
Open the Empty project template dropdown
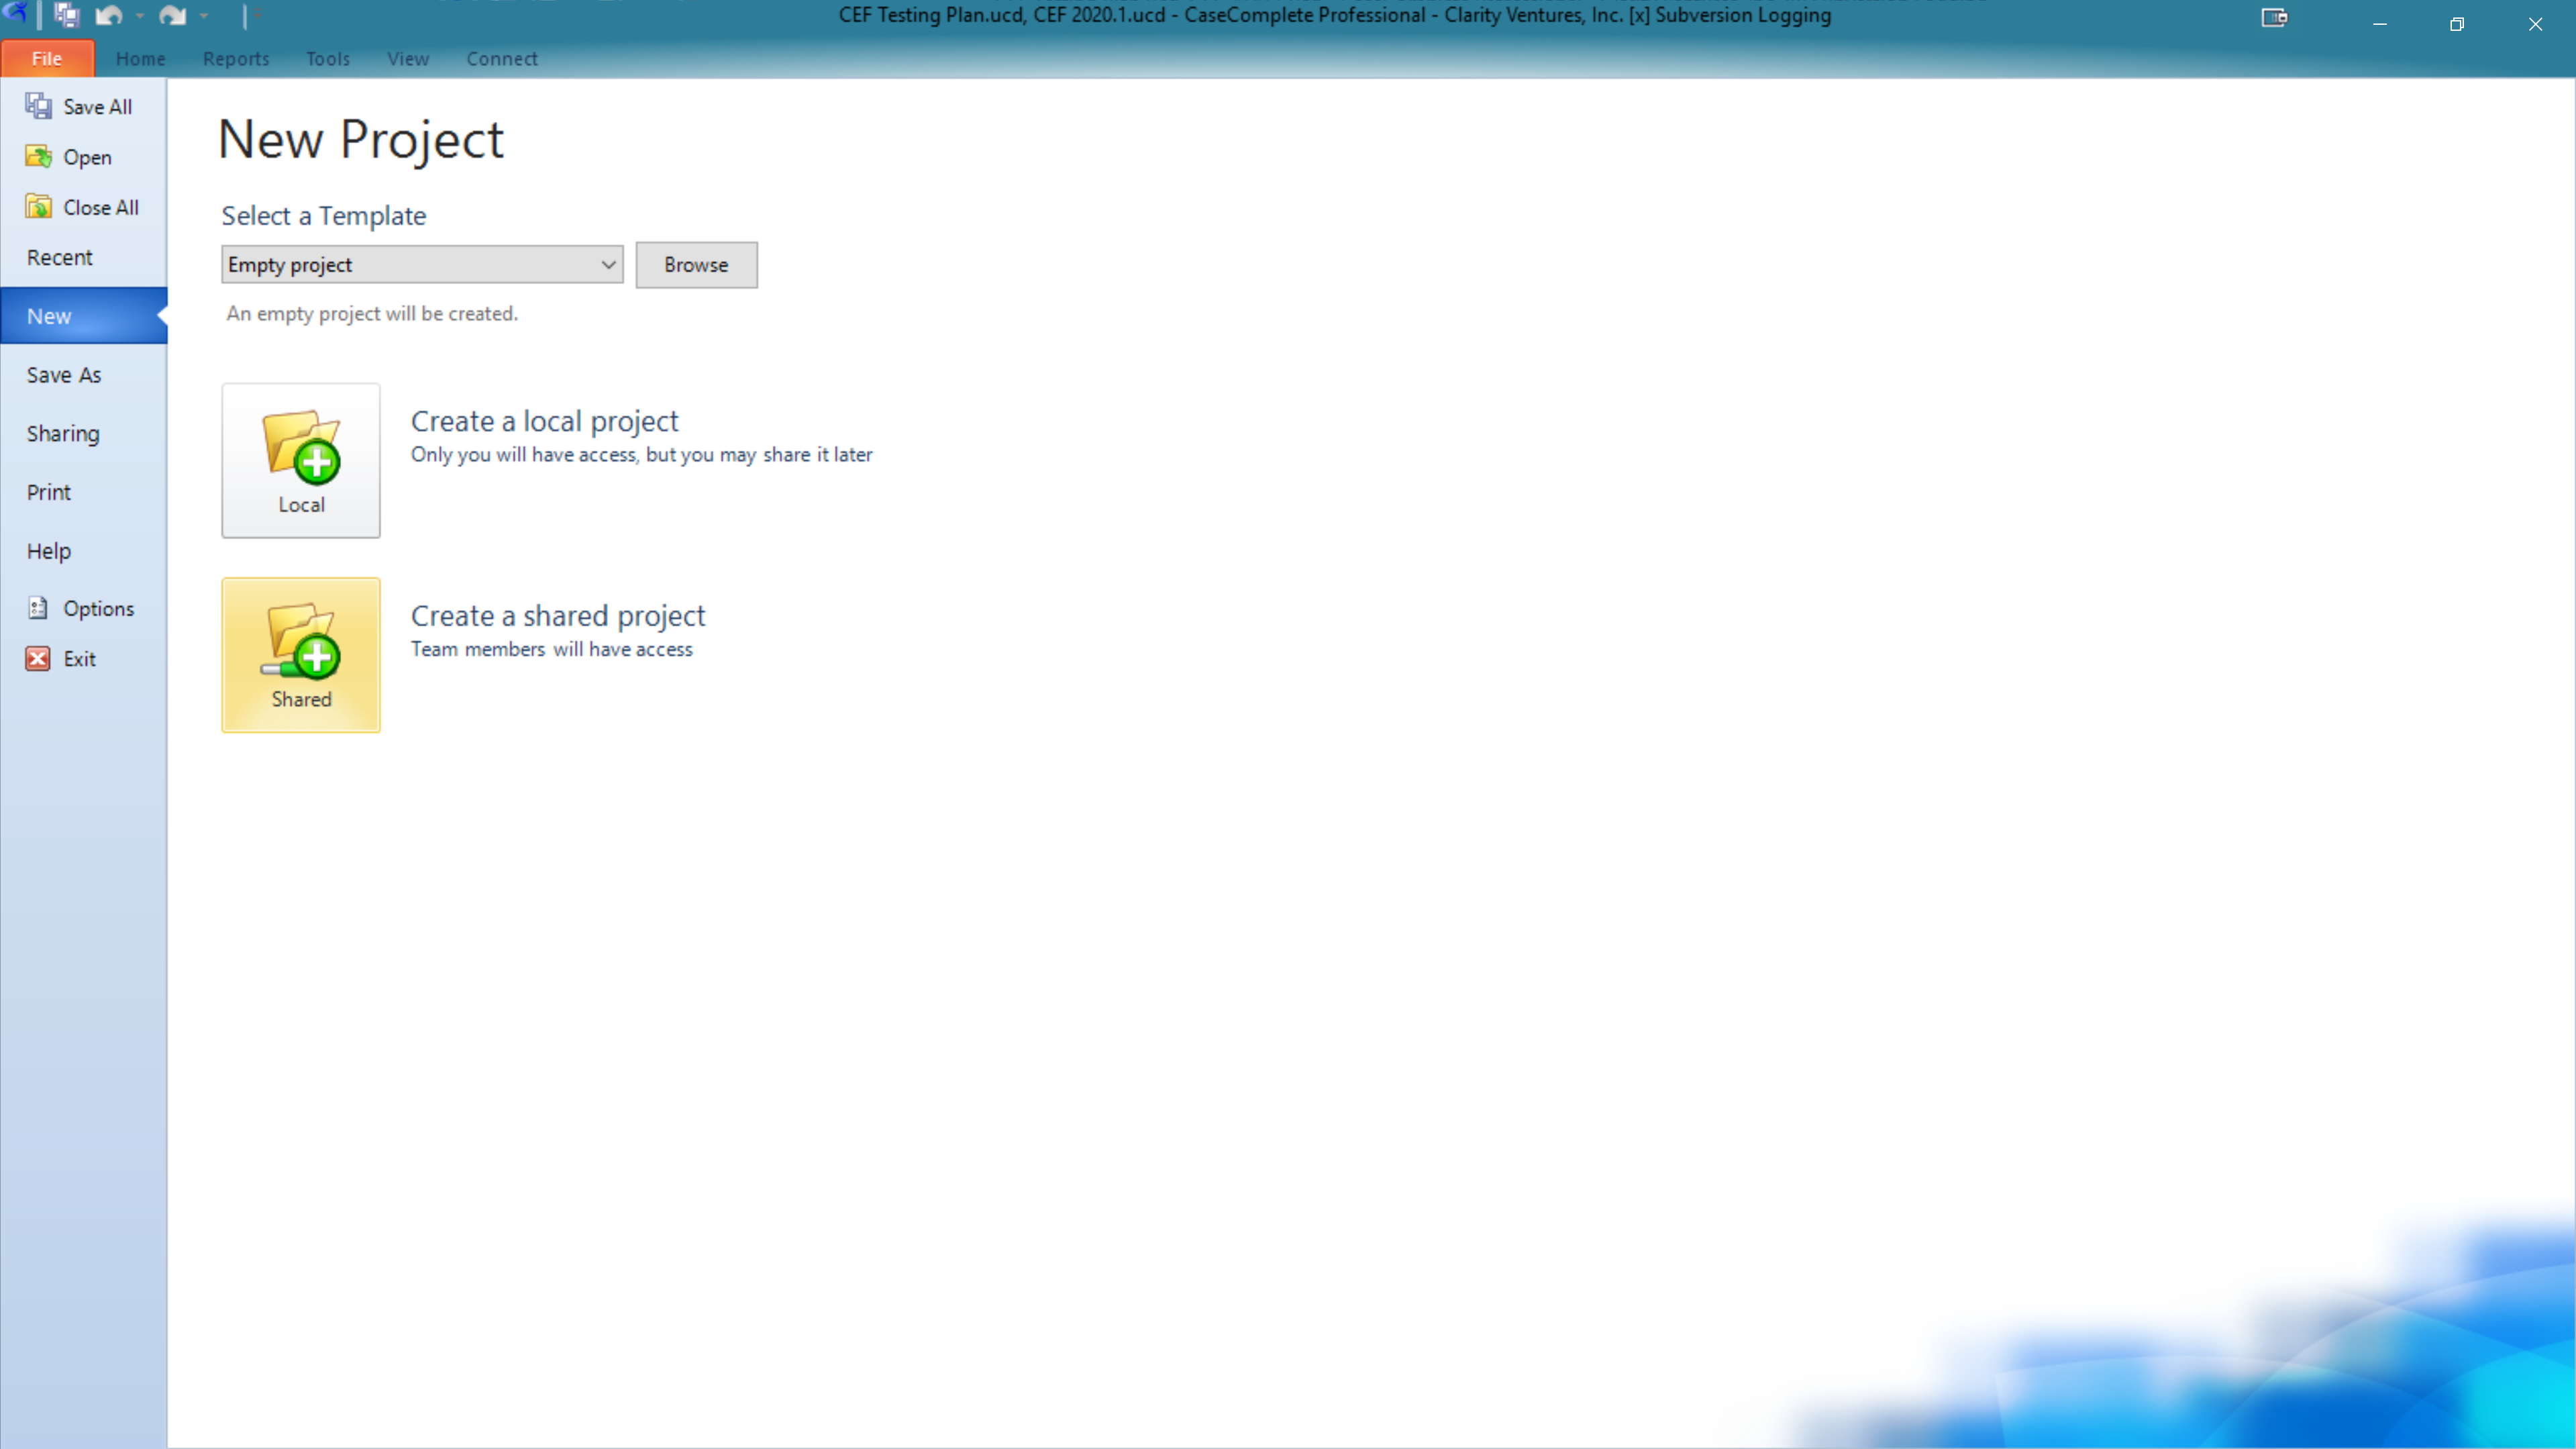(422, 265)
